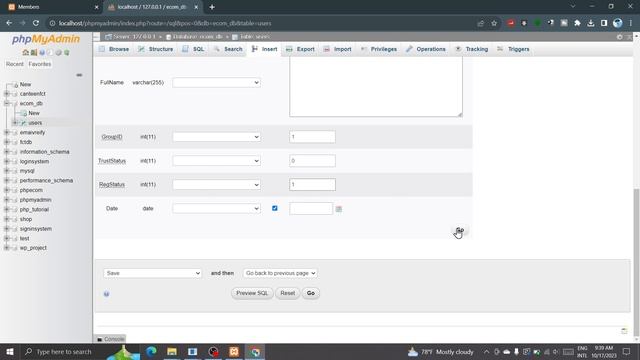
Task: Open console icon at bottom right
Action: click(624, 331)
